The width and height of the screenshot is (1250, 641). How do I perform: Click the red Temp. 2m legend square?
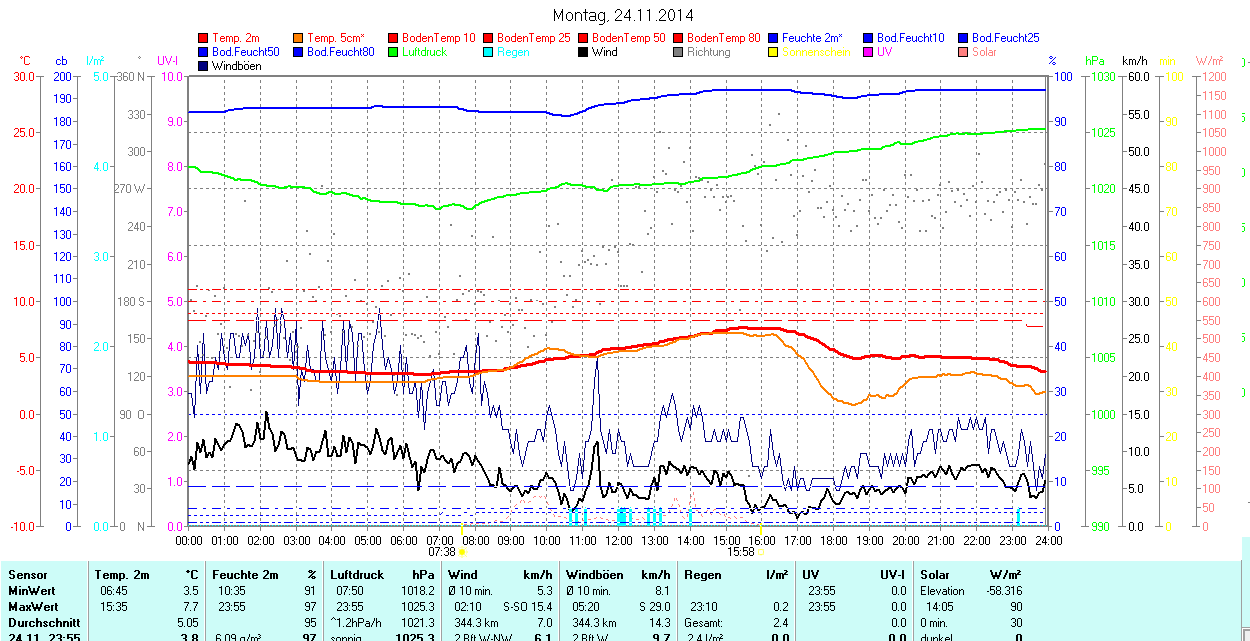(204, 38)
